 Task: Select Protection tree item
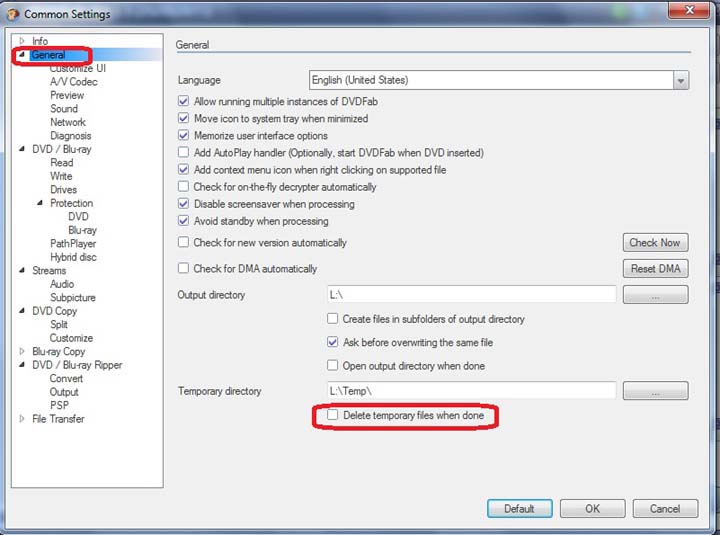pyautogui.click(x=71, y=203)
